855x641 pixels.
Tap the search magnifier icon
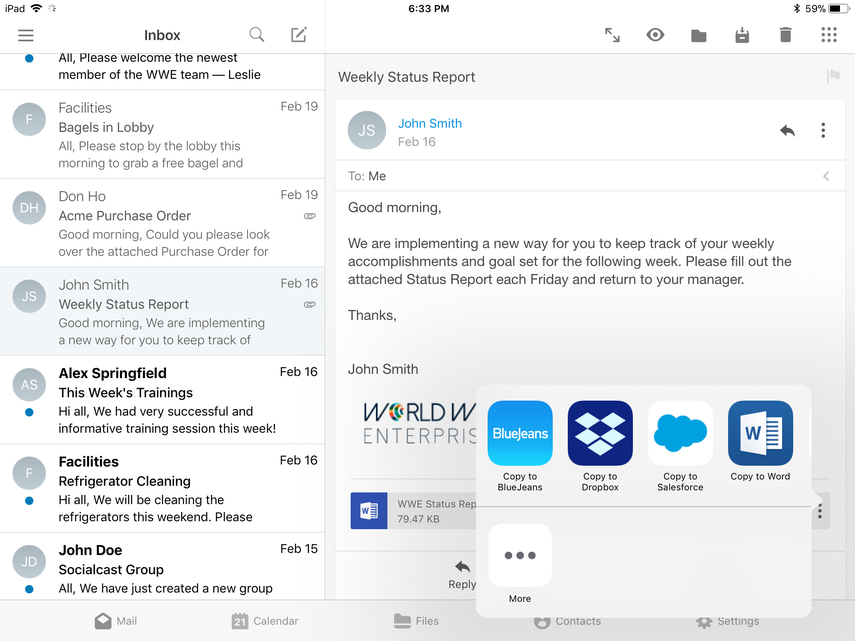(257, 35)
